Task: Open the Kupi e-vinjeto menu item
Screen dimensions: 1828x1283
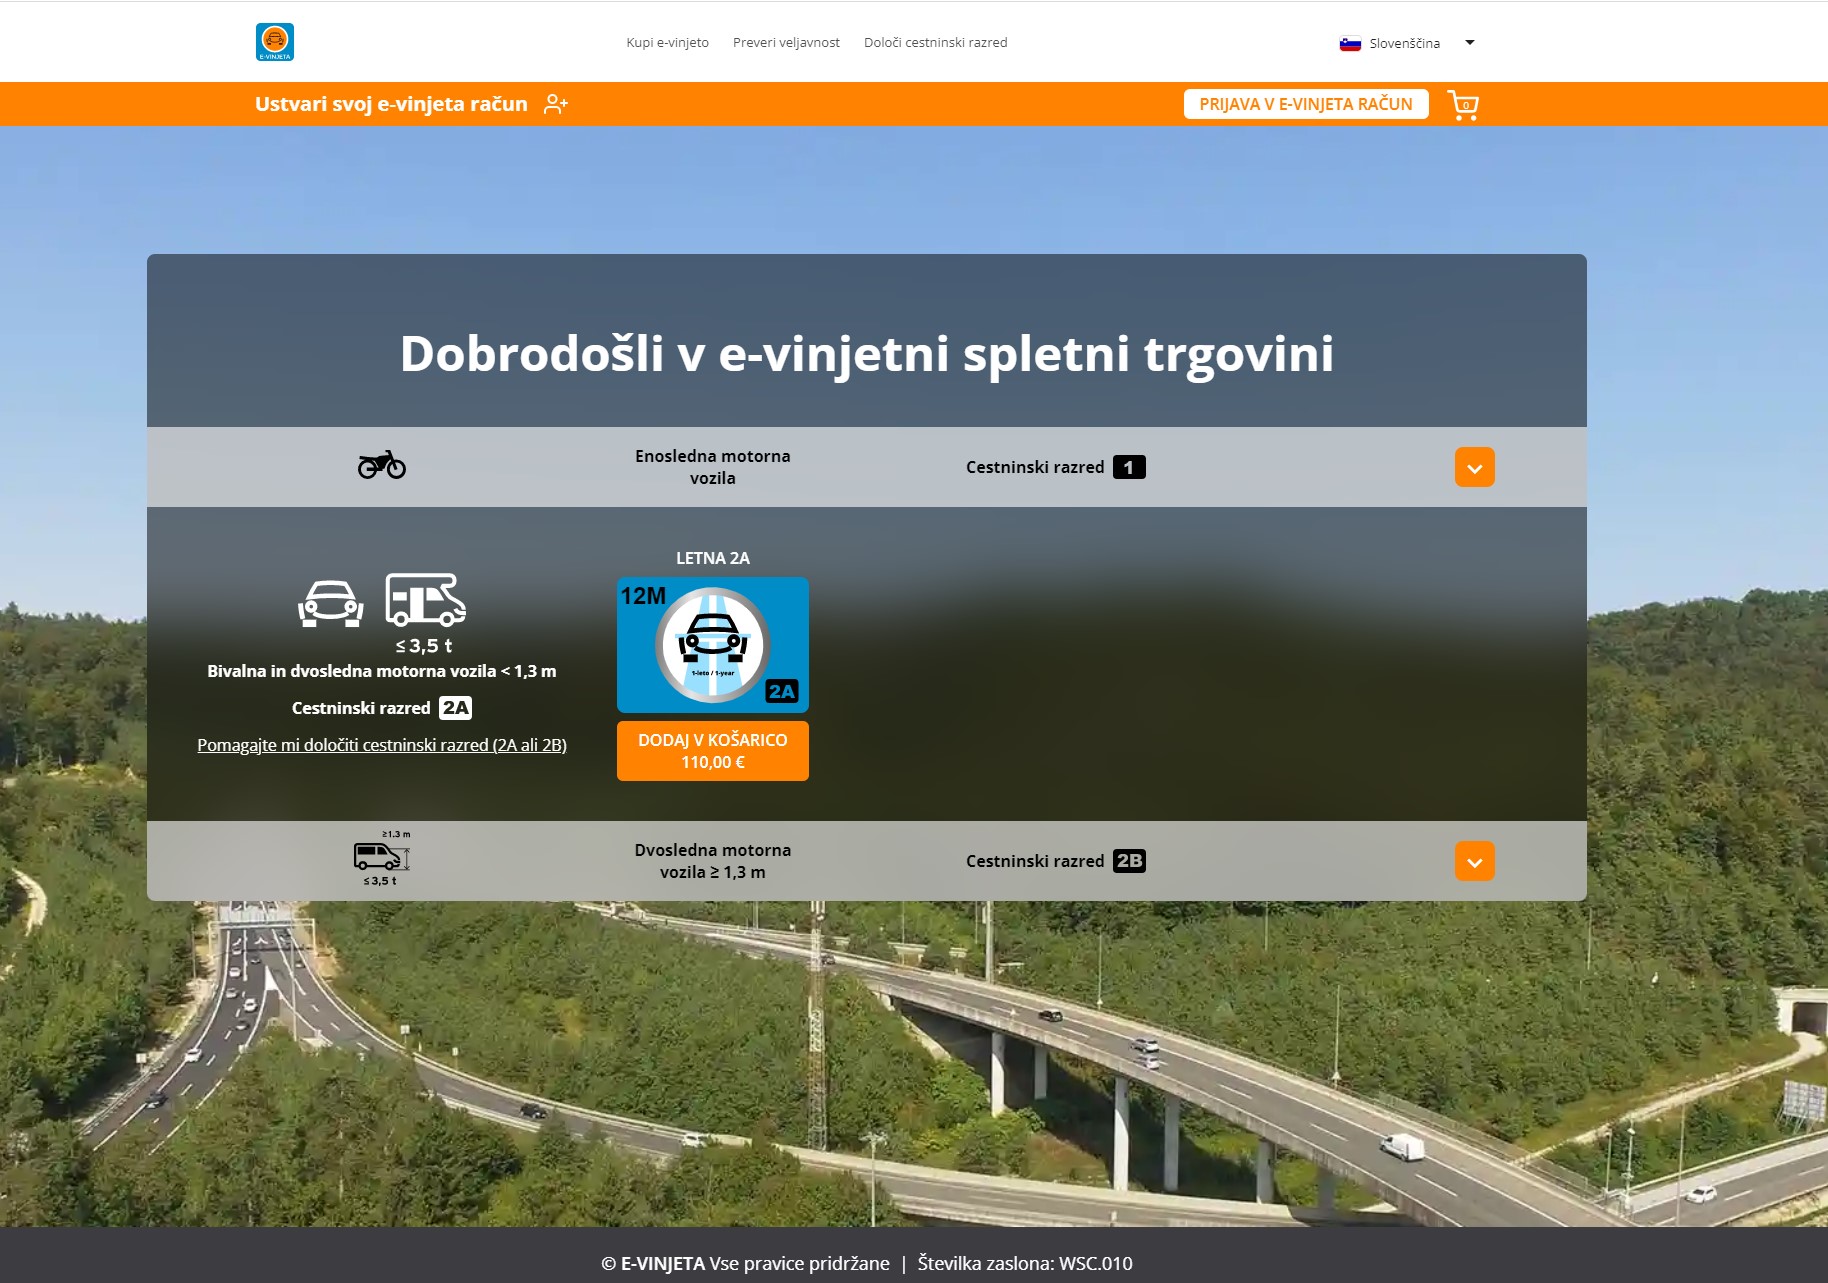Action: 668,42
